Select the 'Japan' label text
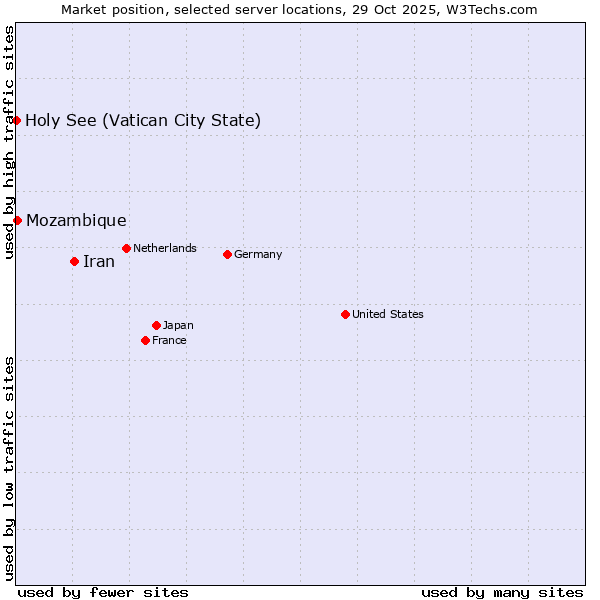This screenshot has width=600, height=600. click(x=178, y=325)
